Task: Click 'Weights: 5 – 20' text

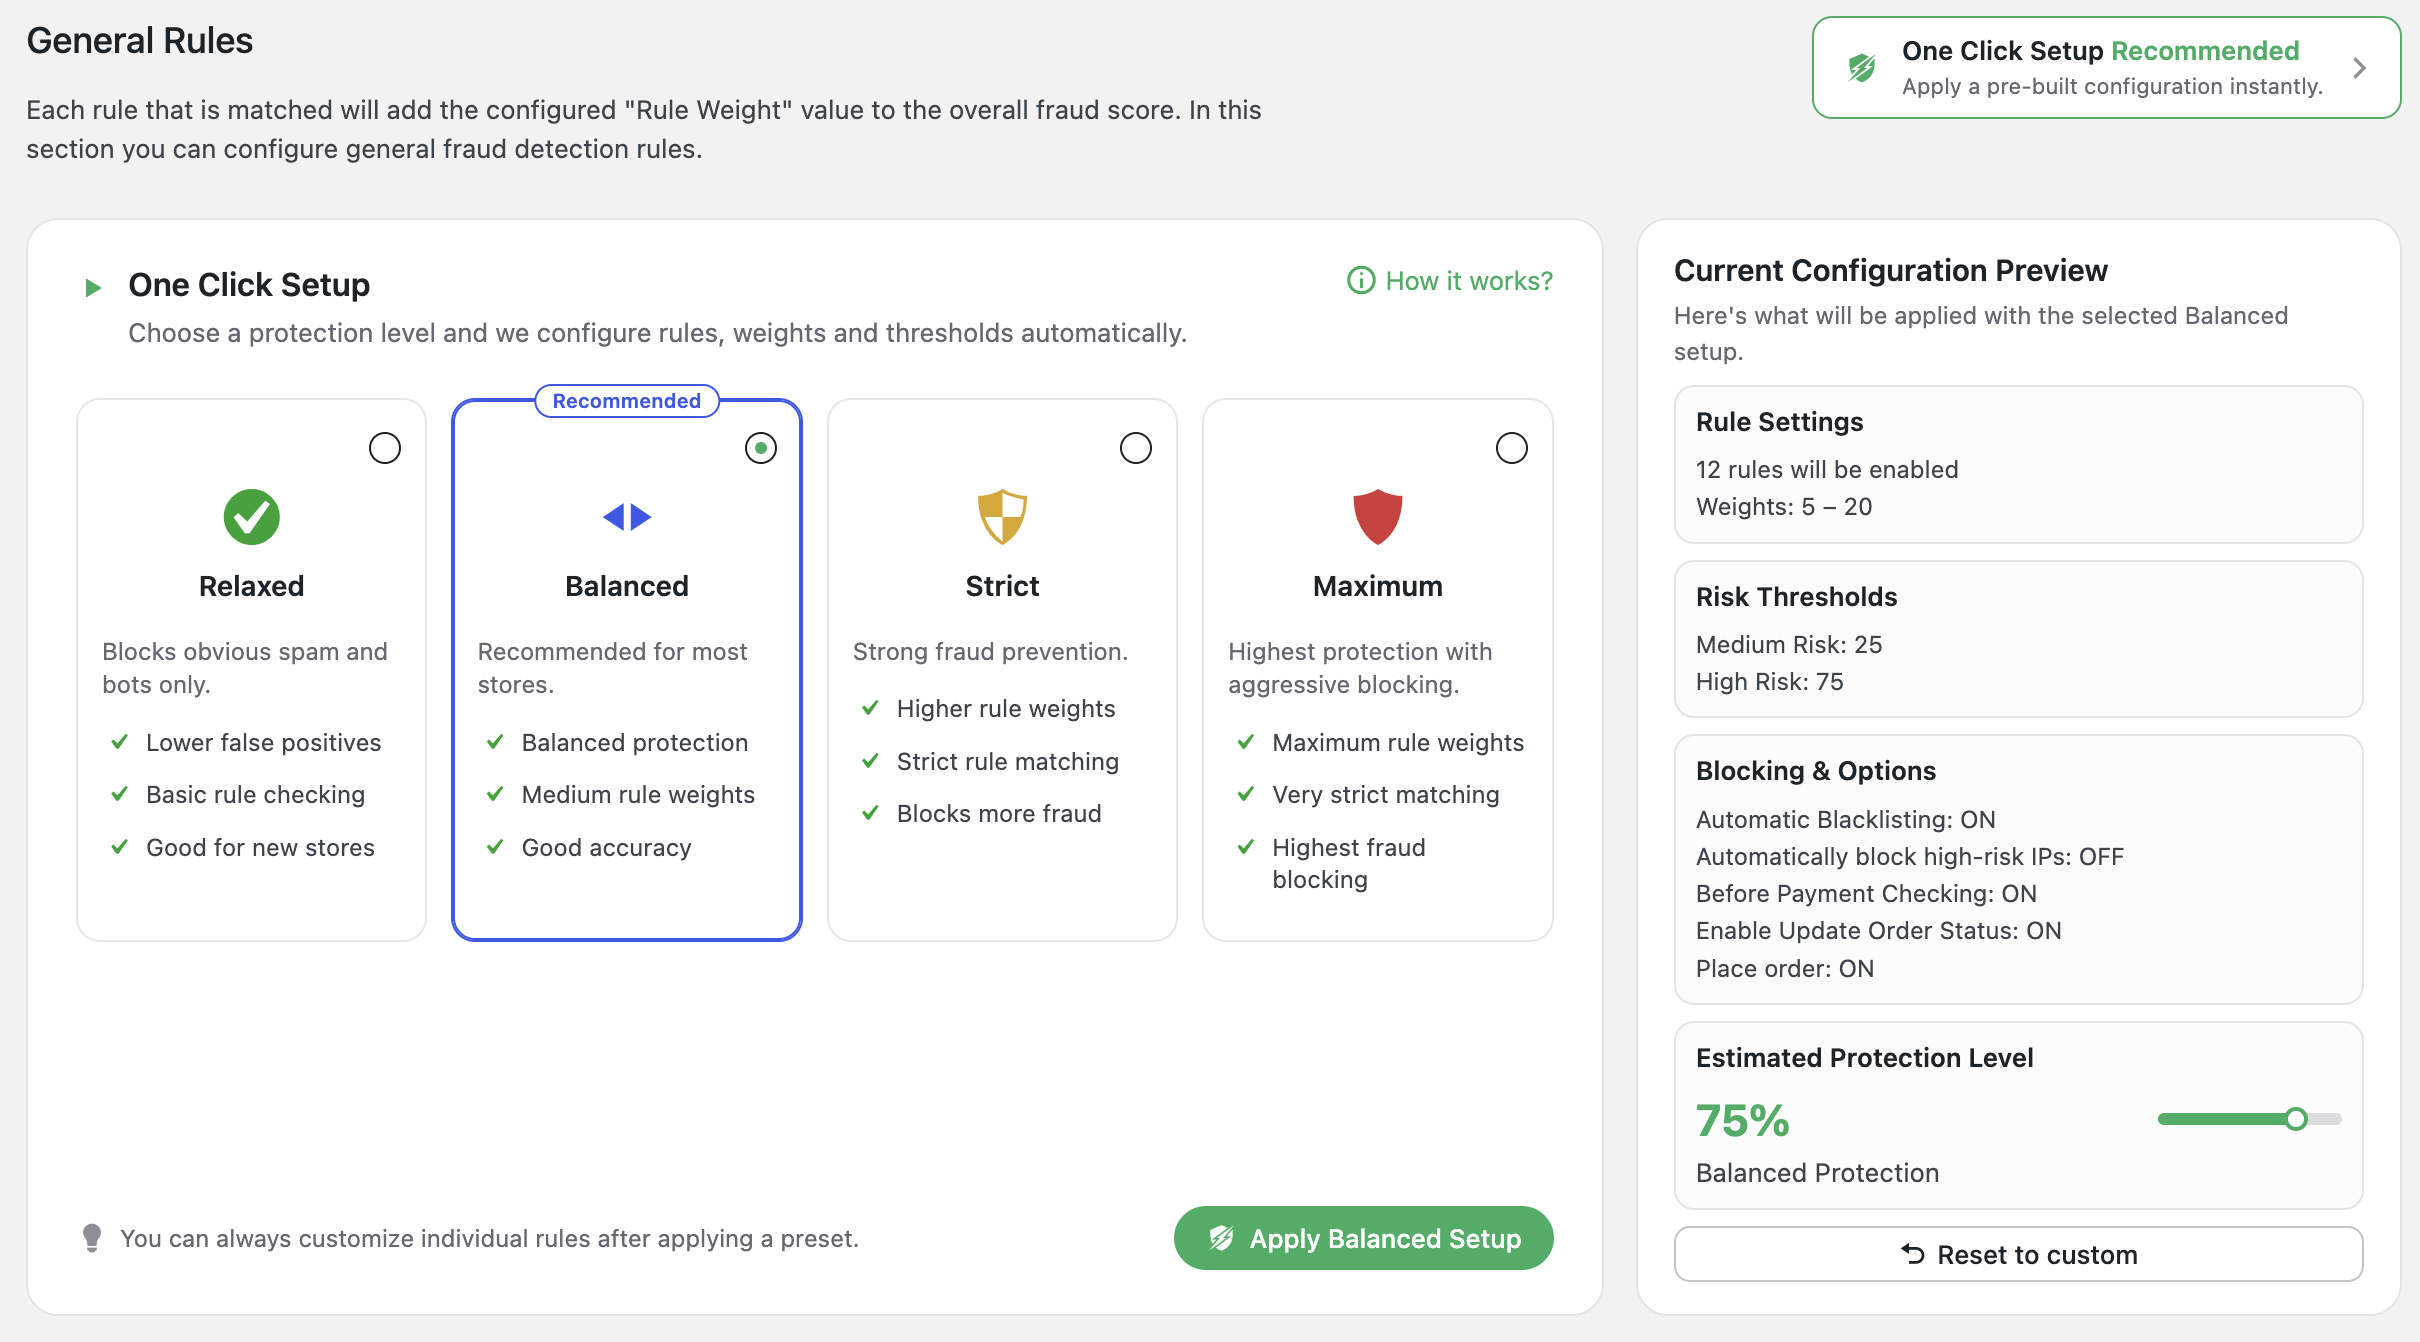Action: 1784,506
